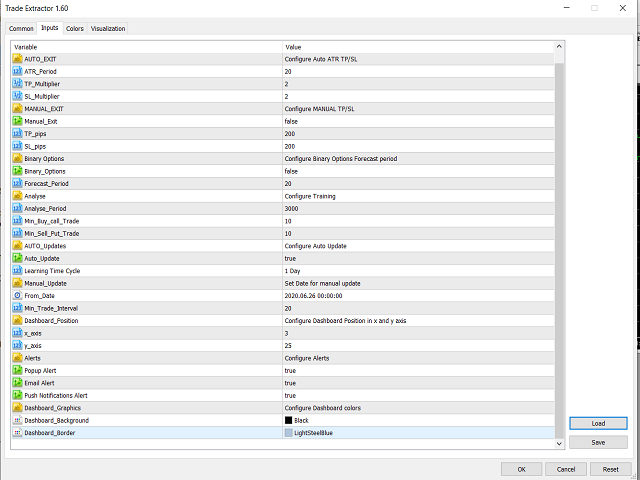640x480 pixels.
Task: Click the scrollbar up arrow
Action: click(x=559, y=46)
